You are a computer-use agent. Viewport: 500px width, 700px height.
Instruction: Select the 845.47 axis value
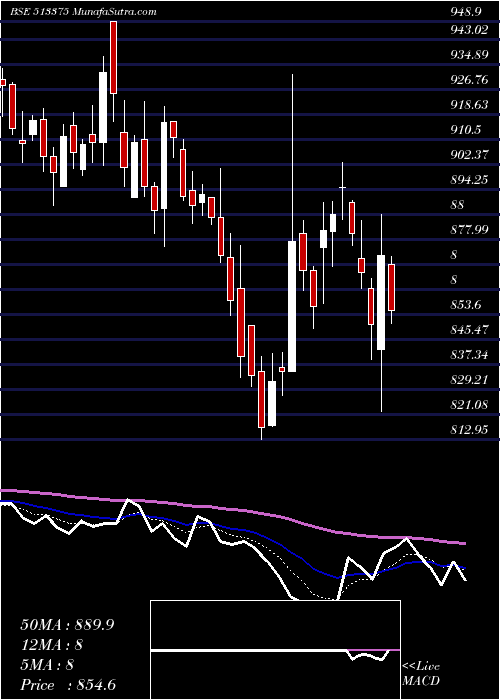point(469,330)
